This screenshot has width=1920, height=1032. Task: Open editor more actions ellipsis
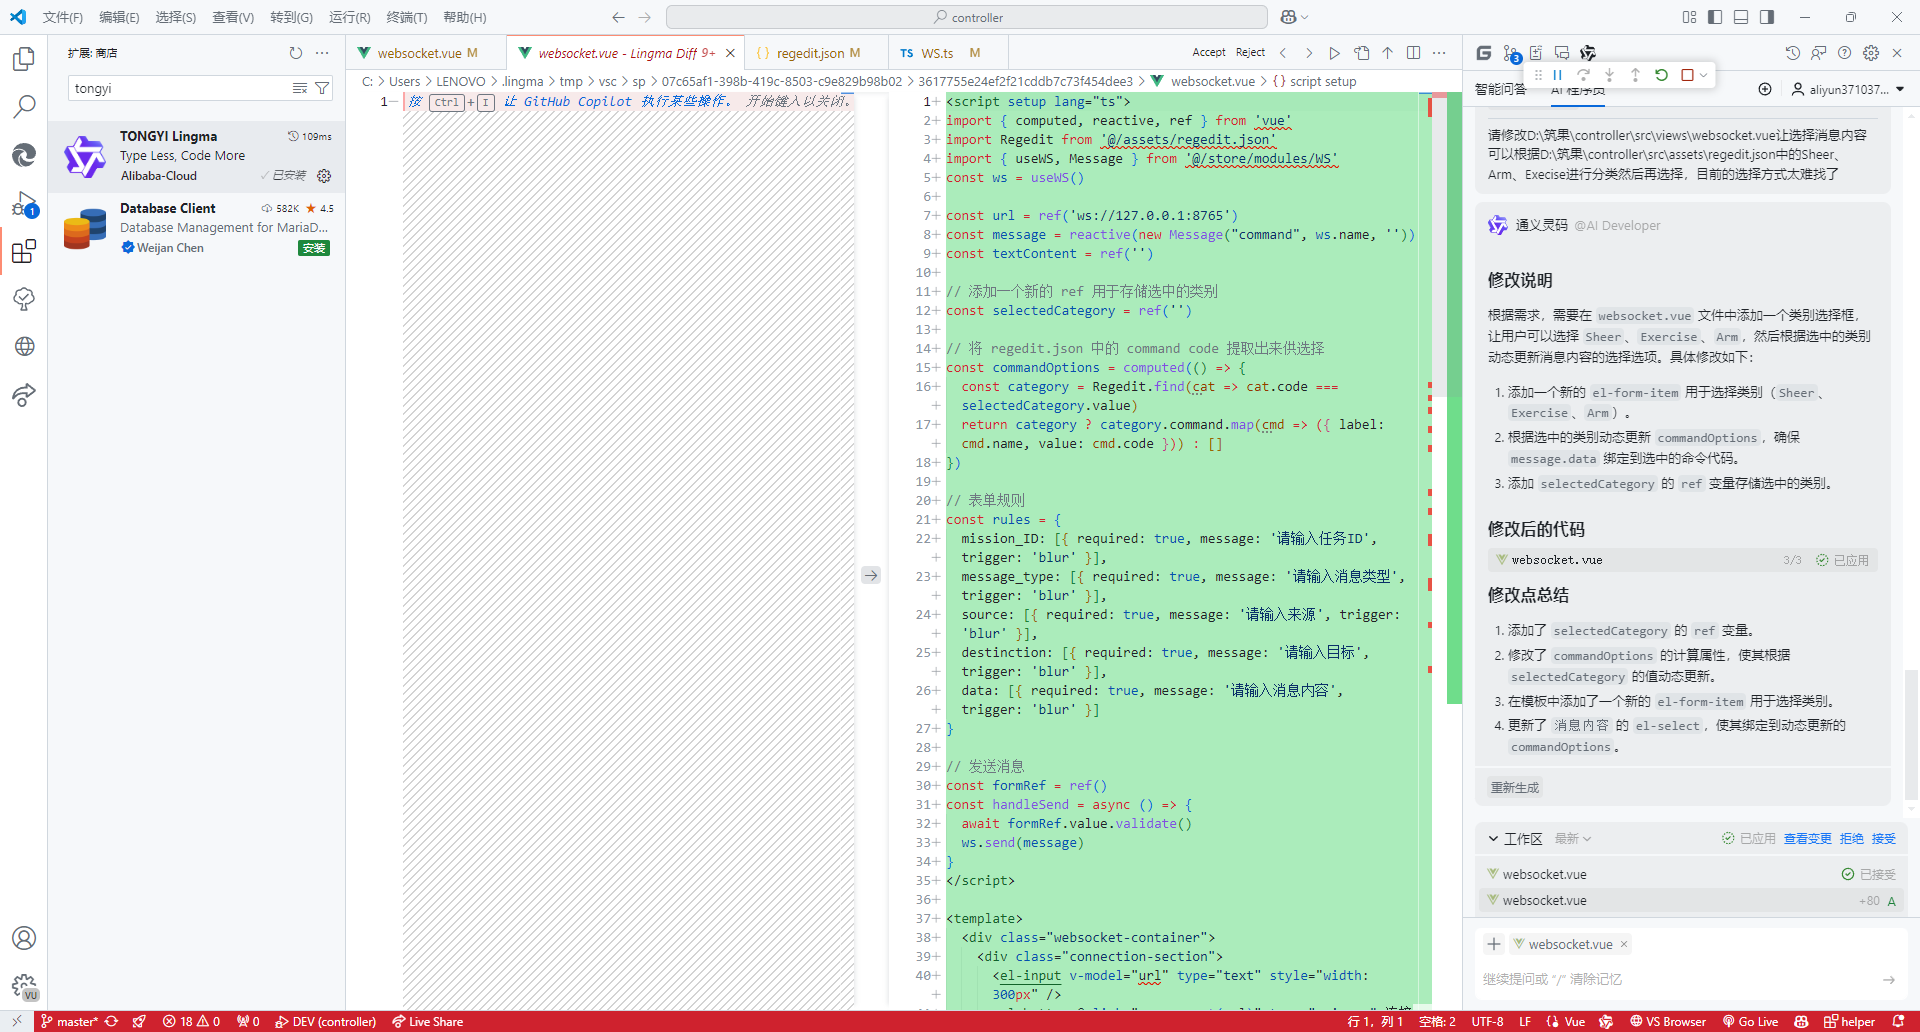click(1439, 53)
